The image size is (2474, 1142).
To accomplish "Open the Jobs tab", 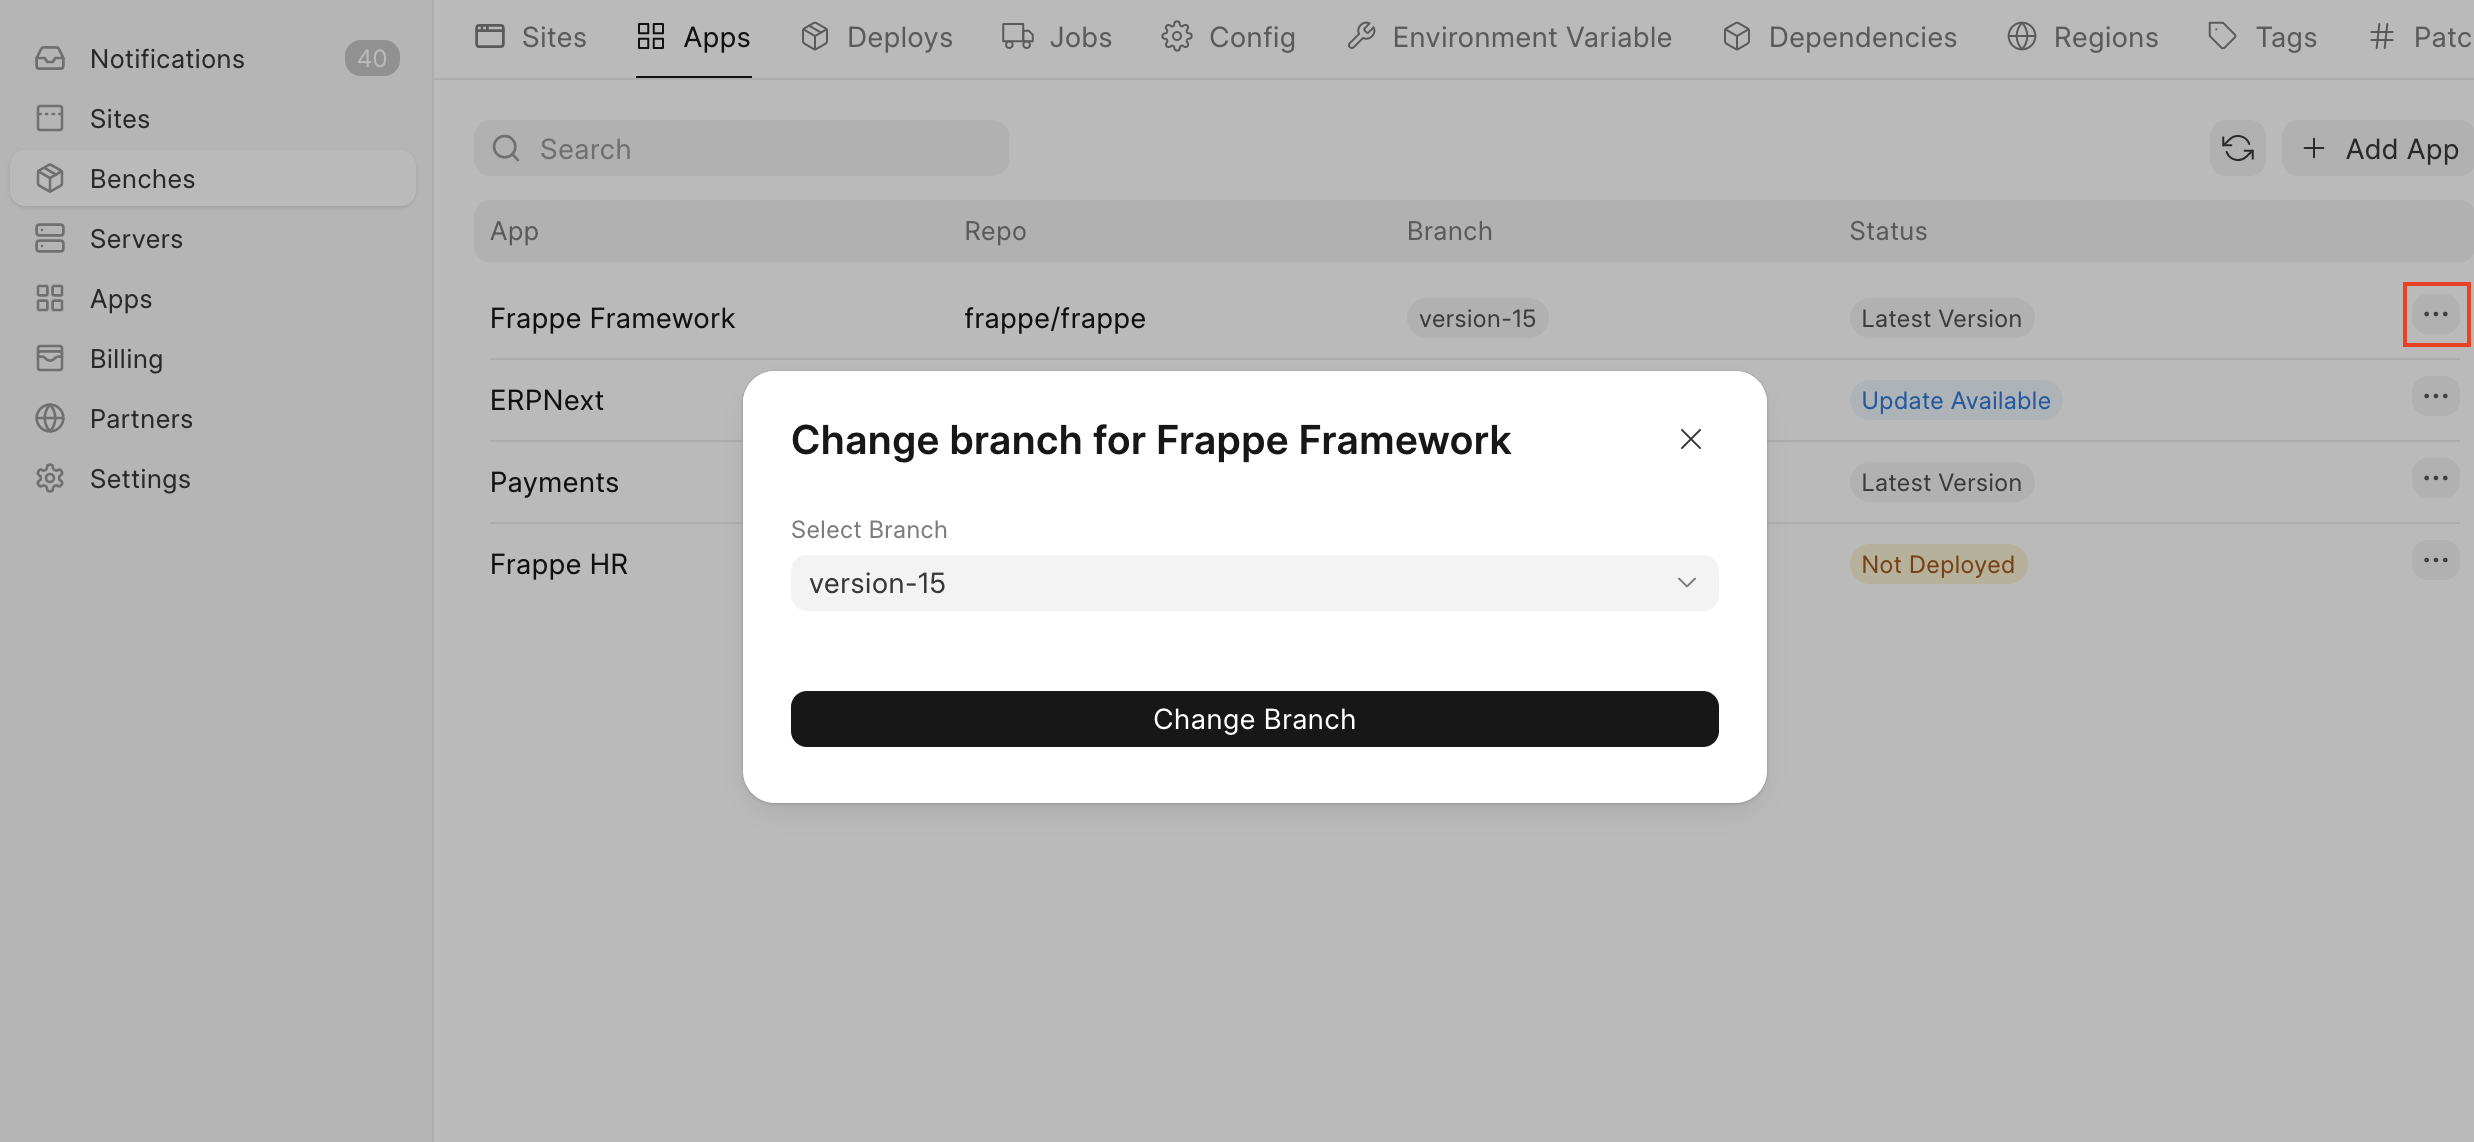I will [1057, 38].
